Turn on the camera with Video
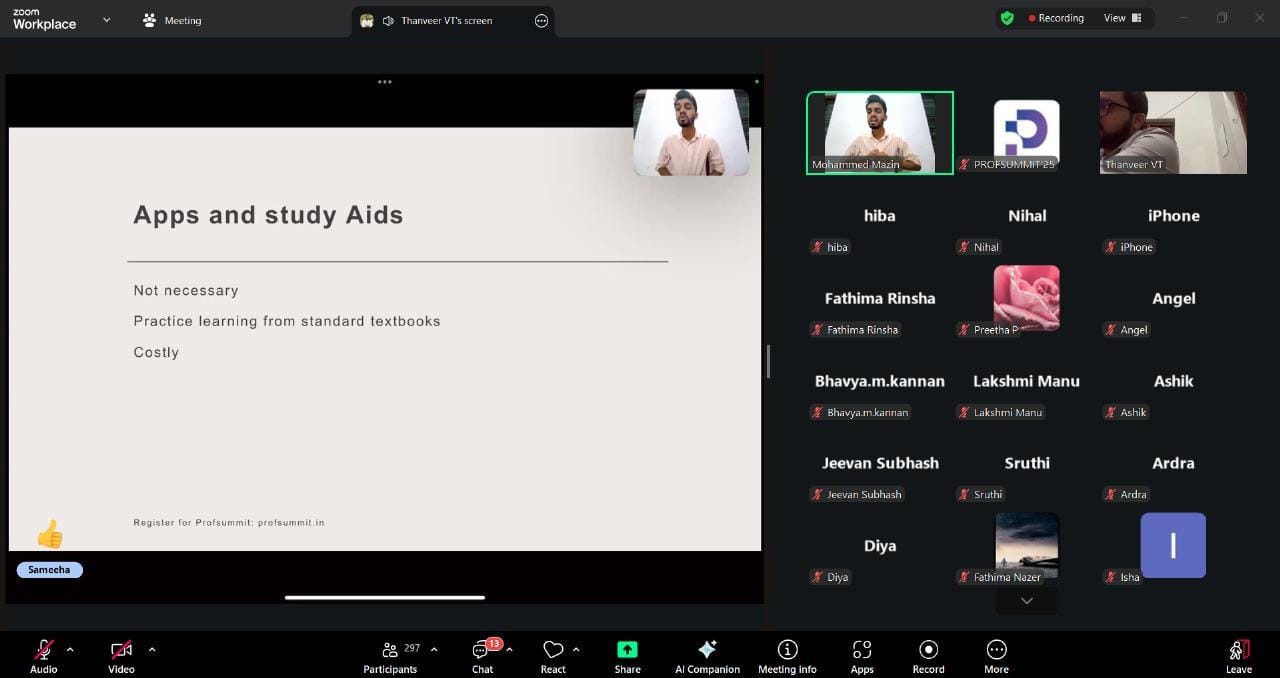 [x=121, y=650]
